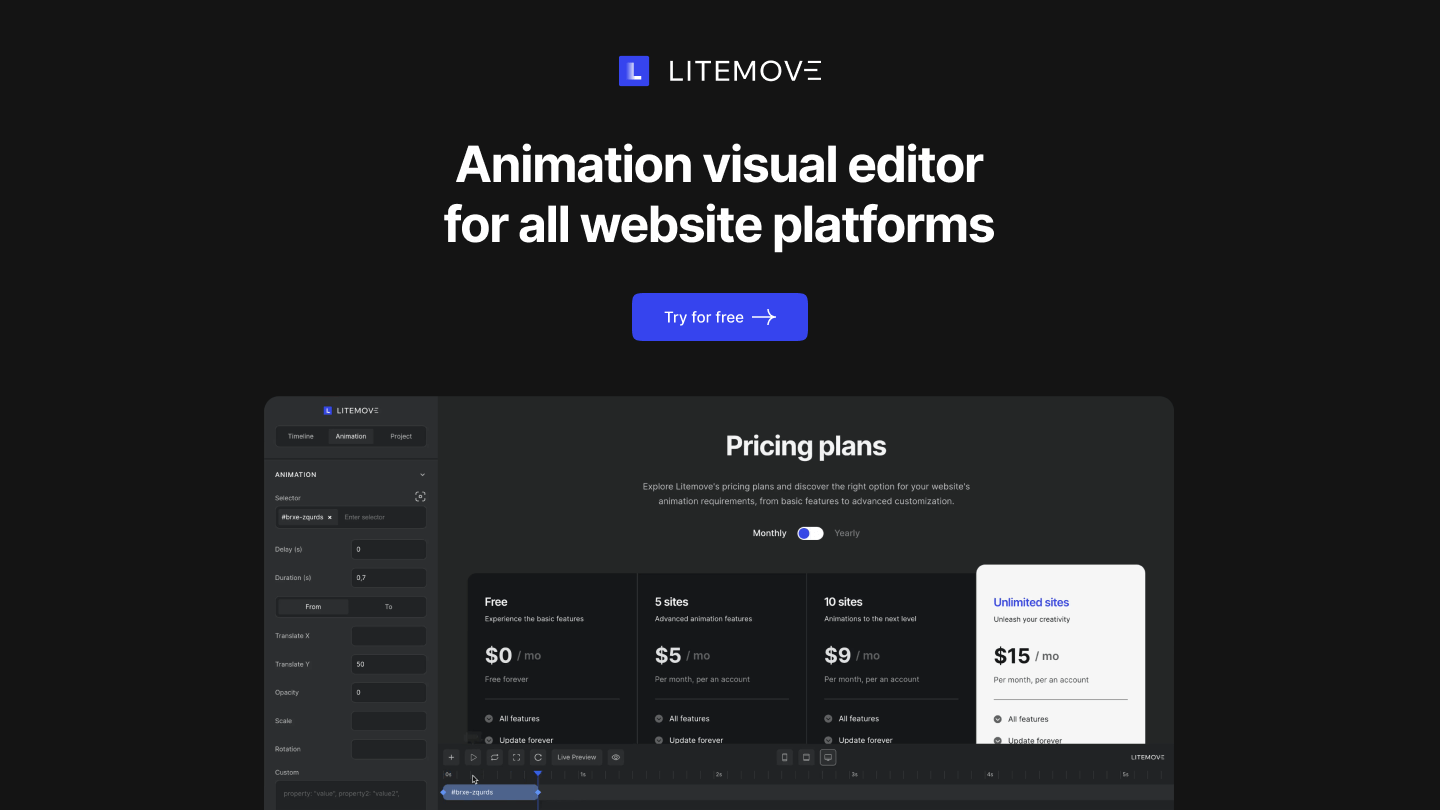Click the element picker icon beside Selector
The width and height of the screenshot is (1440, 810).
click(420, 496)
